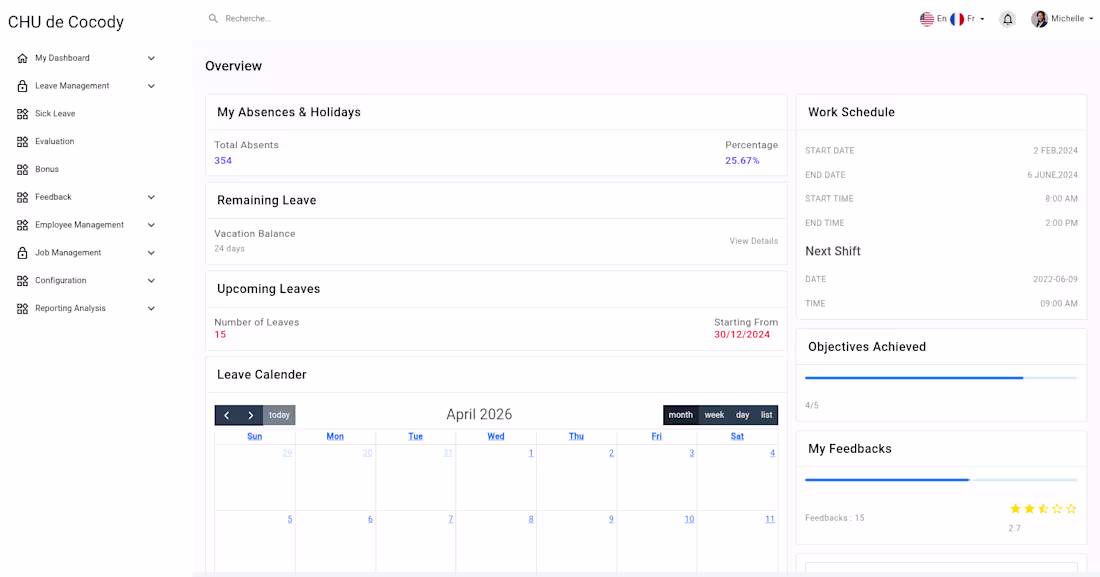Image resolution: width=1100 pixels, height=577 pixels.
Task: Expand the Configuration menu
Action: point(151,280)
